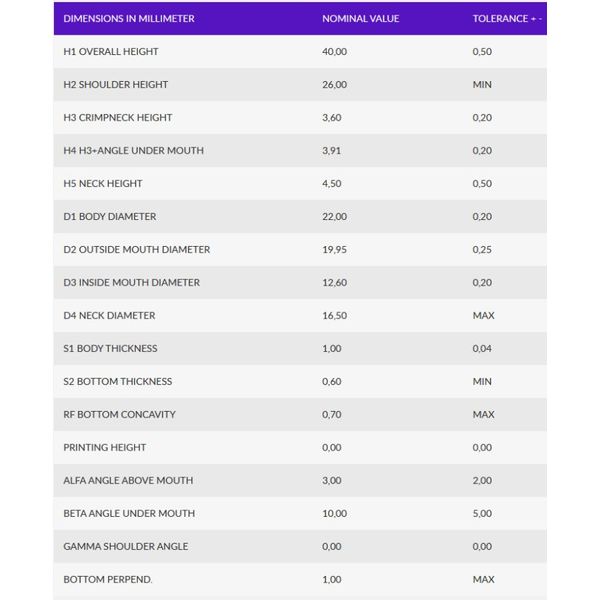Click the D1 Body Diameter label
The width and height of the screenshot is (600, 600).
pyautogui.click(x=109, y=217)
